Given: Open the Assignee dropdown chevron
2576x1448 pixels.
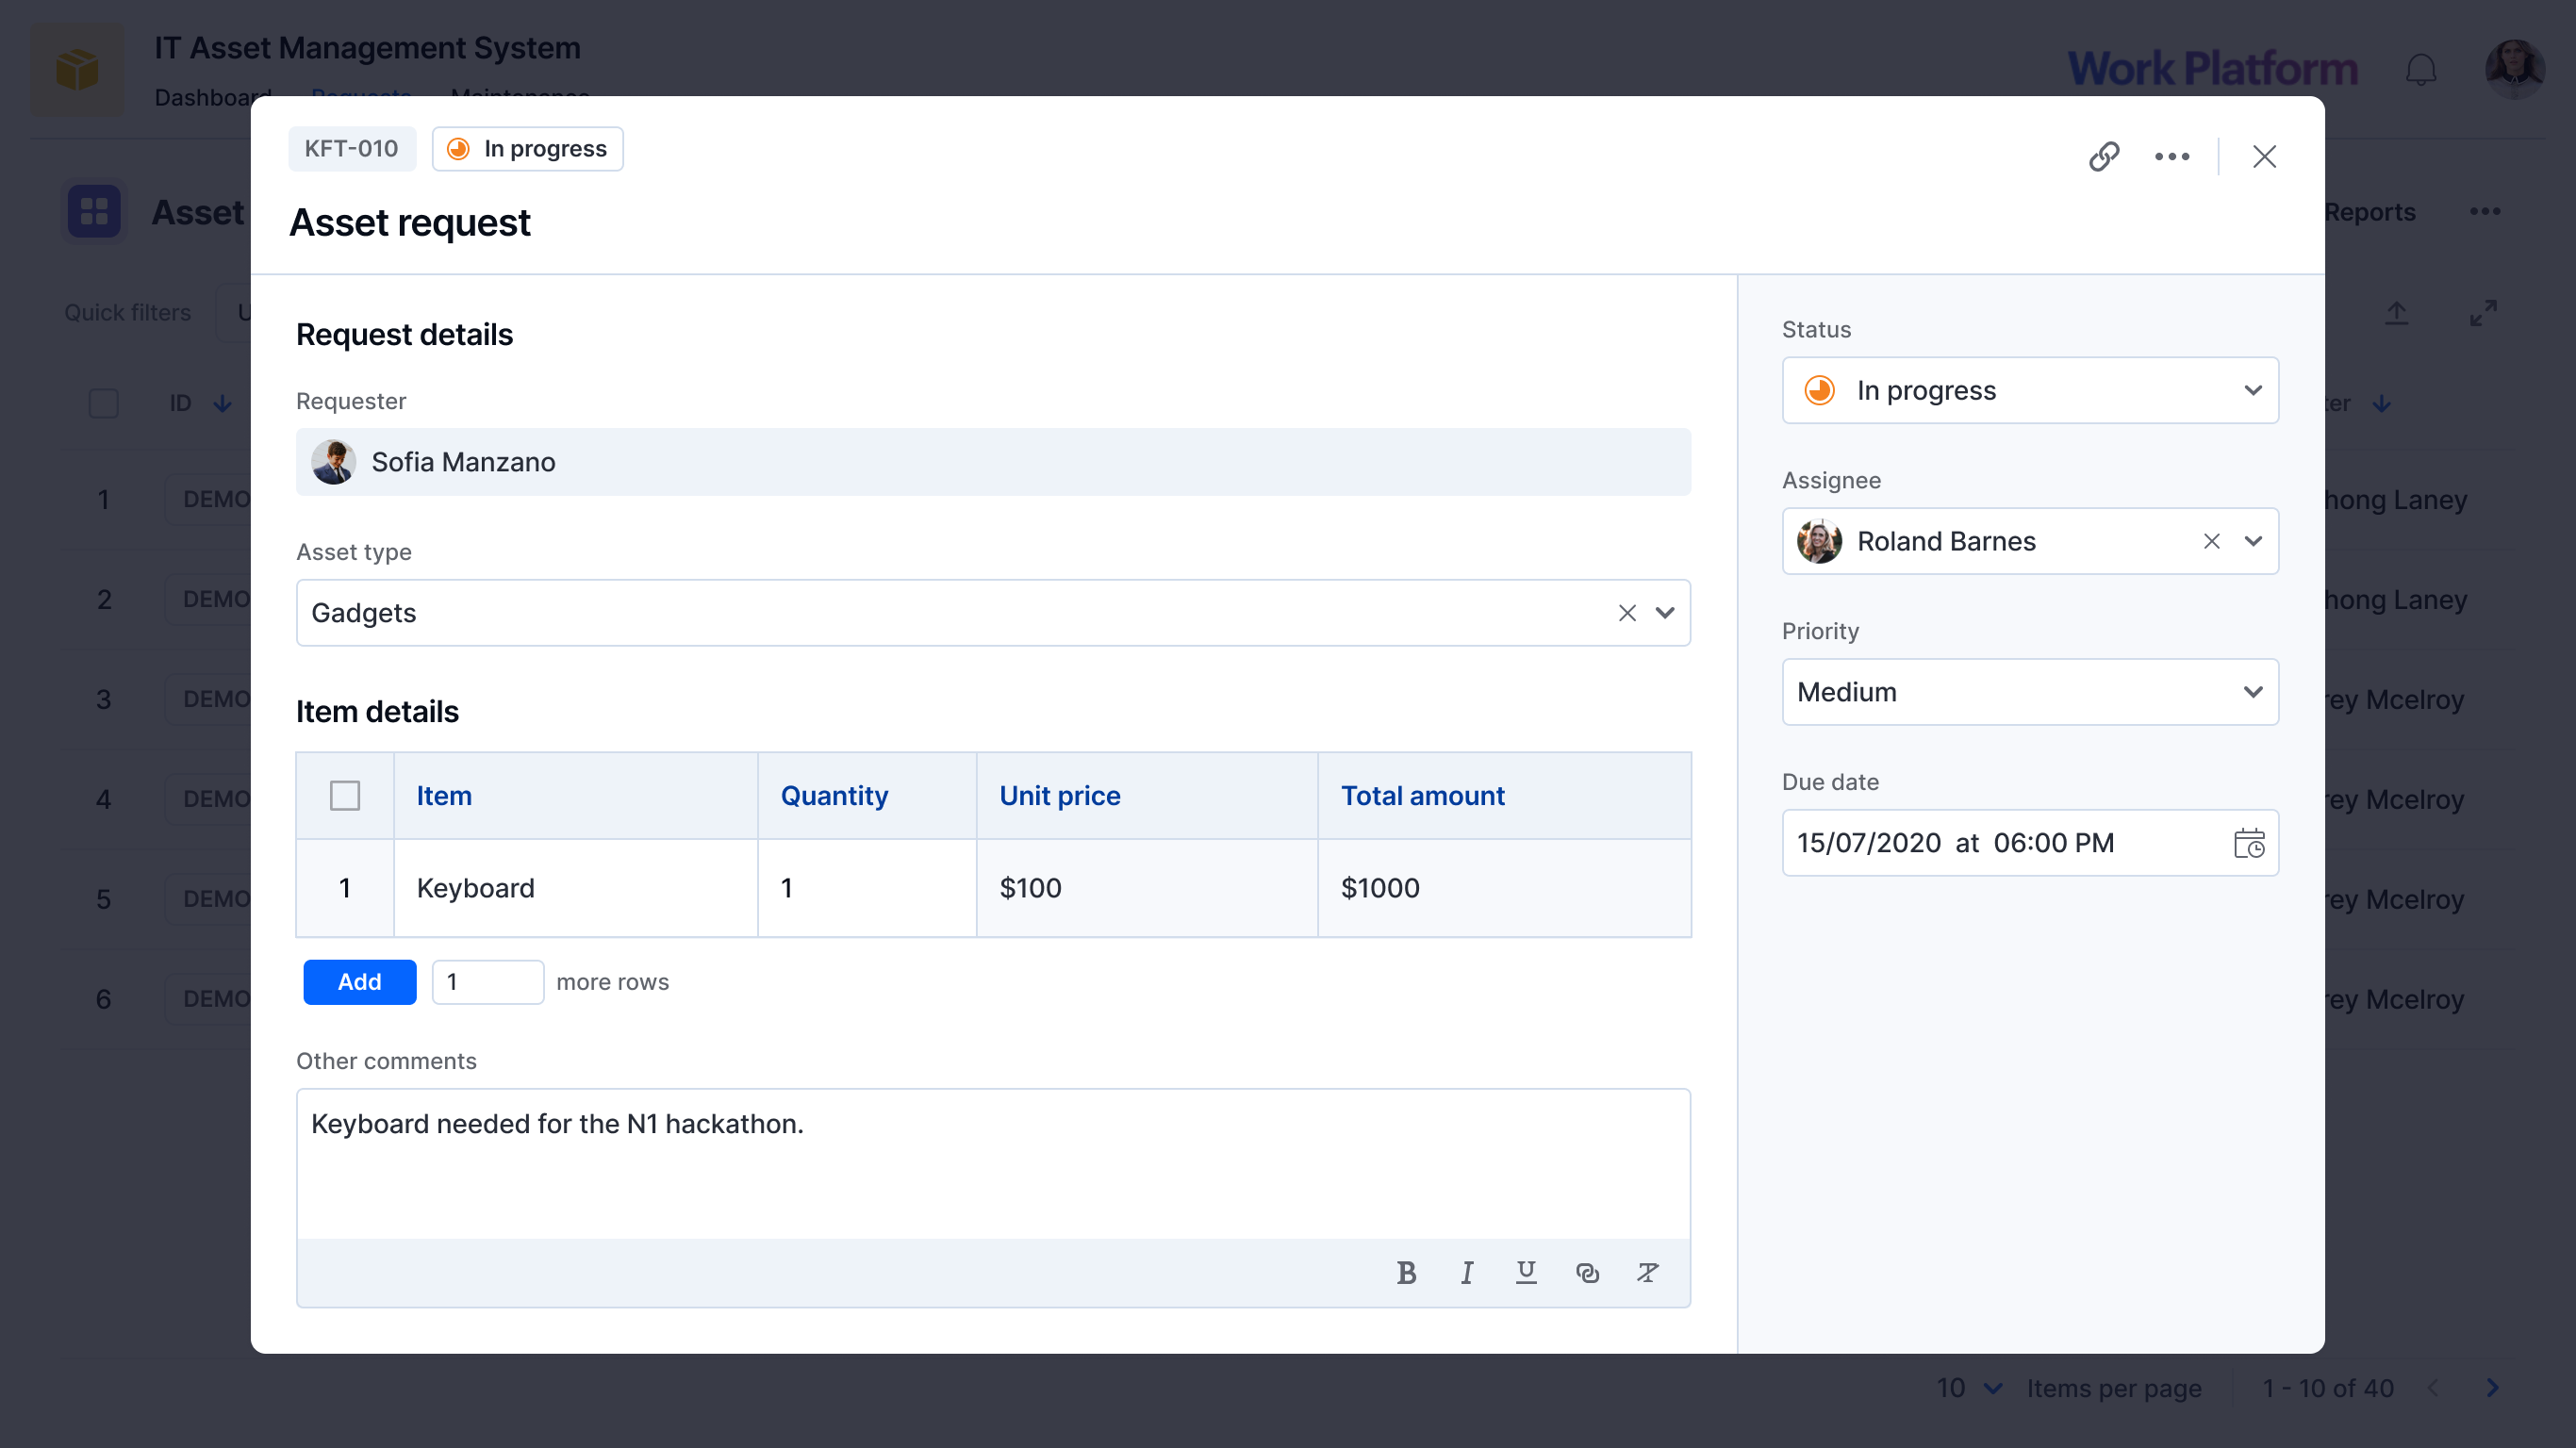Looking at the screenshot, I should point(2252,541).
